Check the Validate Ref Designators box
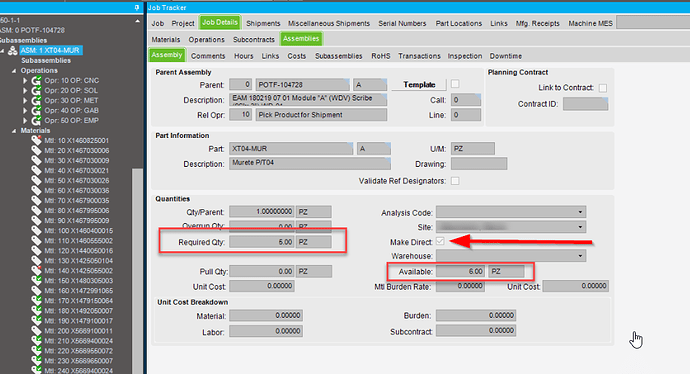690x374 pixels. point(455,181)
